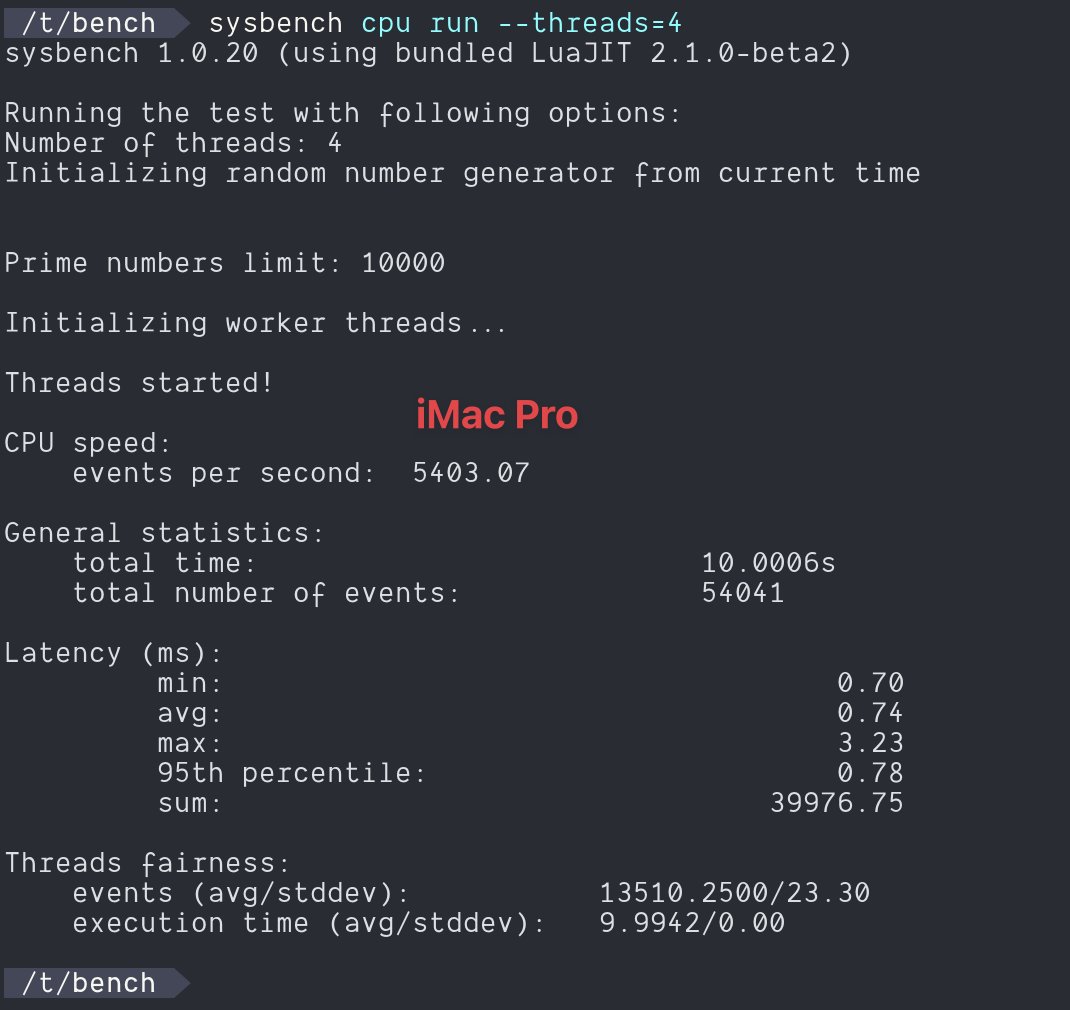Click the 95th percentile value 0.78
Image resolution: width=1070 pixels, height=1010 pixels.
[x=871, y=773]
